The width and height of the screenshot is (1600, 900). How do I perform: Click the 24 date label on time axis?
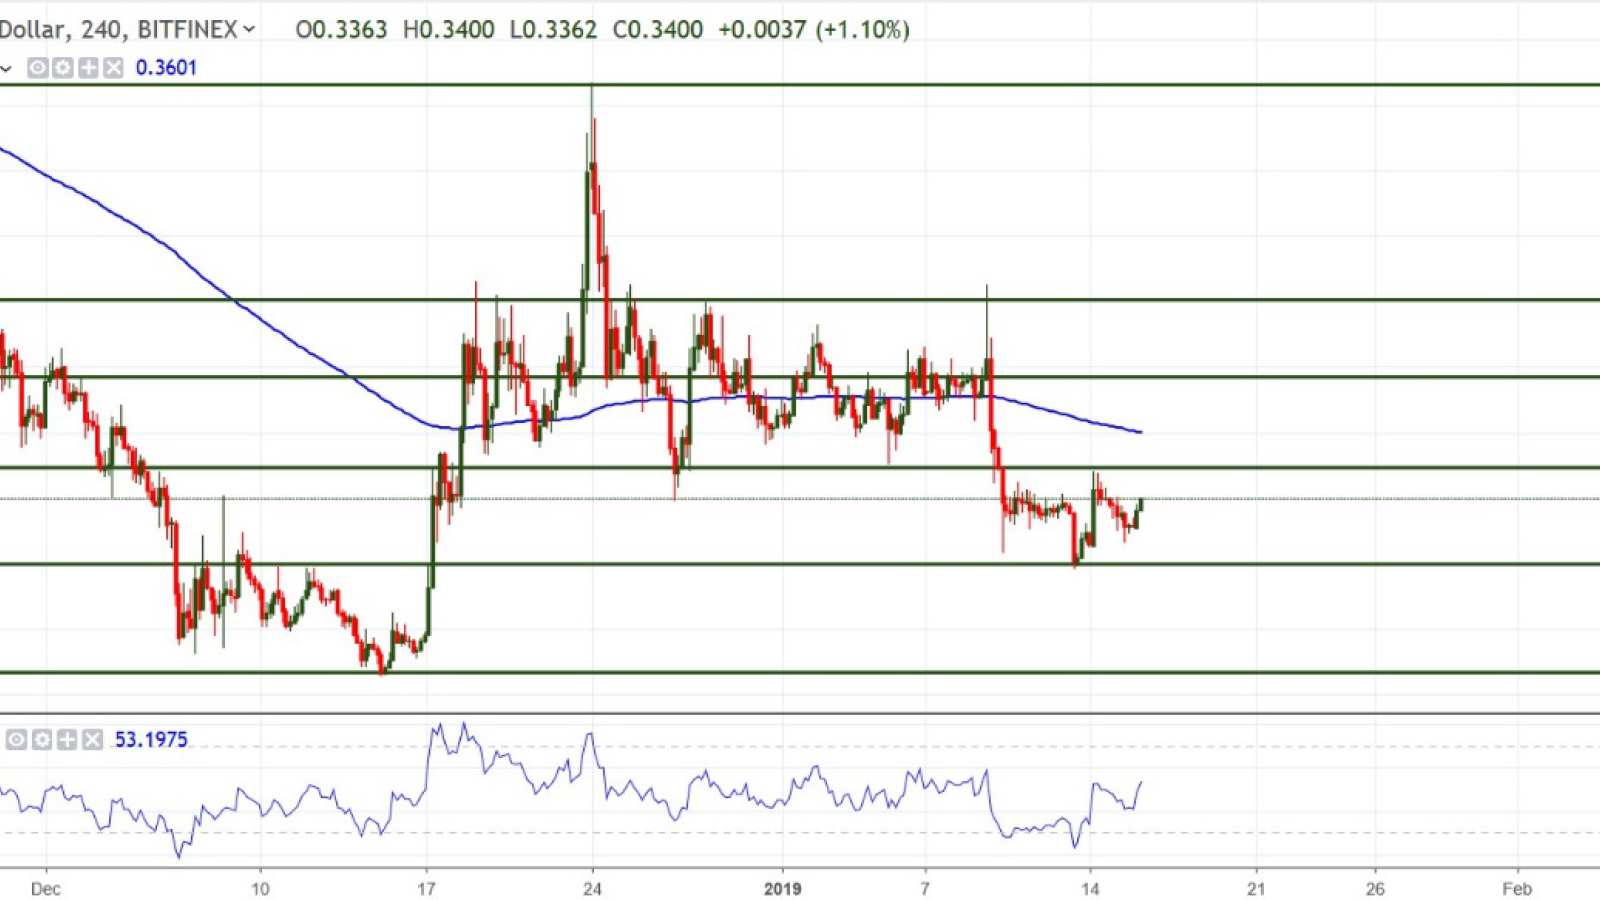click(x=592, y=889)
